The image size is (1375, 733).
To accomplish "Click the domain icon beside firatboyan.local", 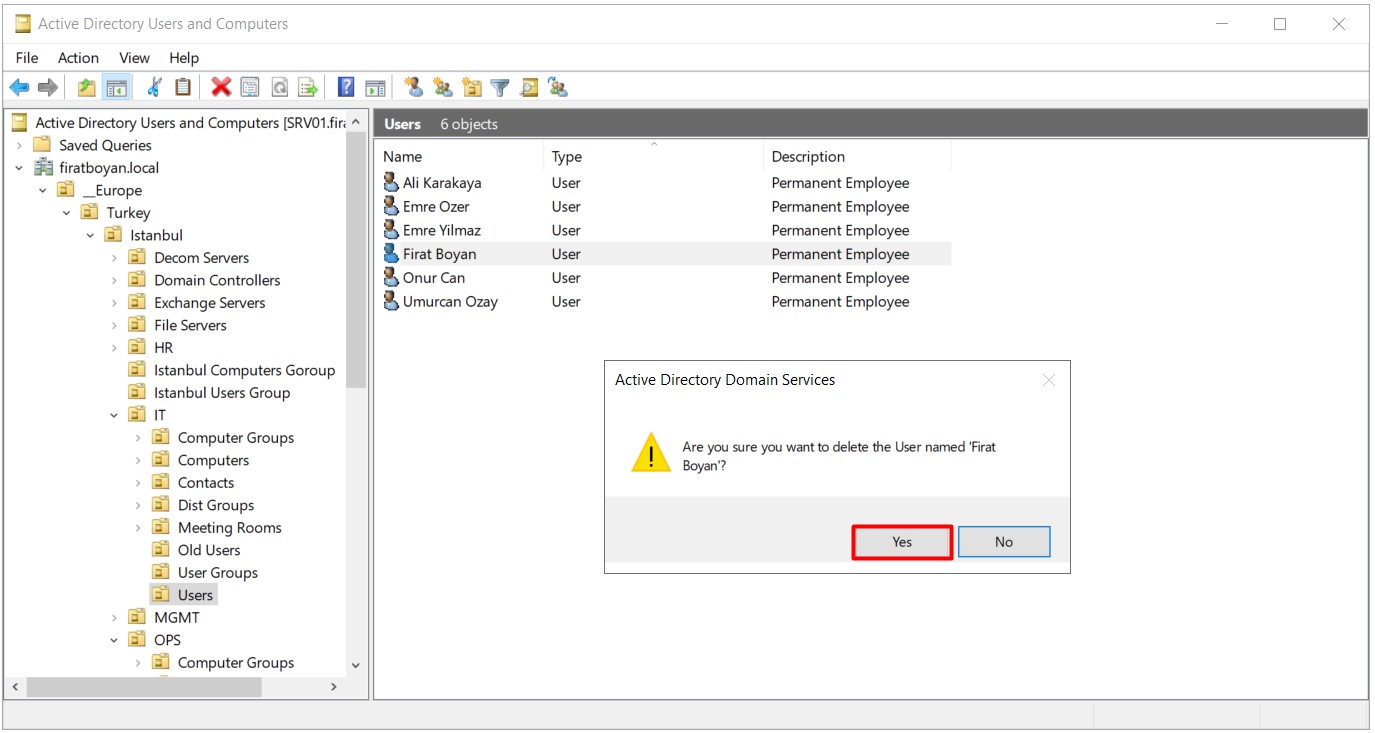I will (44, 167).
